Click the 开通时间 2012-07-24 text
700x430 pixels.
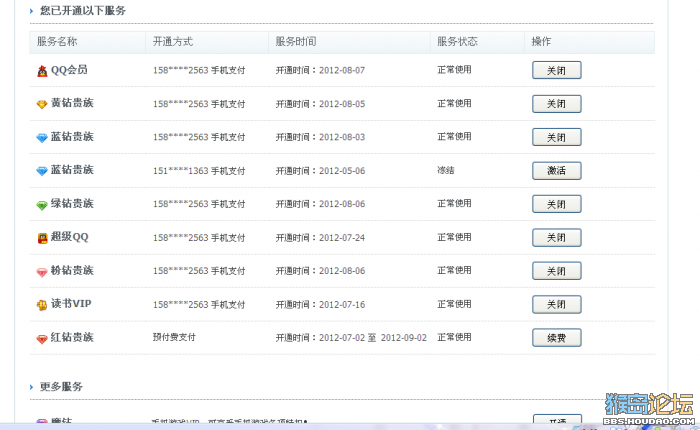point(320,238)
